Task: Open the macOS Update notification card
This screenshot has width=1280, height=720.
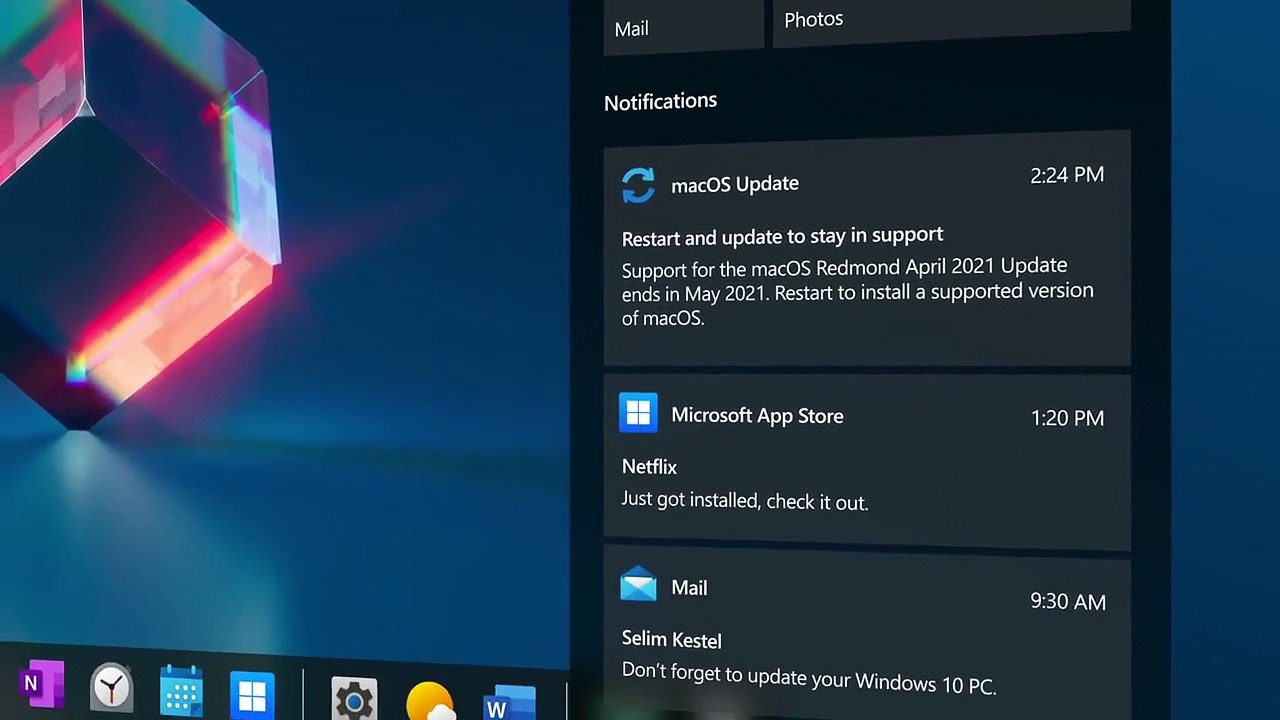Action: tap(867, 248)
